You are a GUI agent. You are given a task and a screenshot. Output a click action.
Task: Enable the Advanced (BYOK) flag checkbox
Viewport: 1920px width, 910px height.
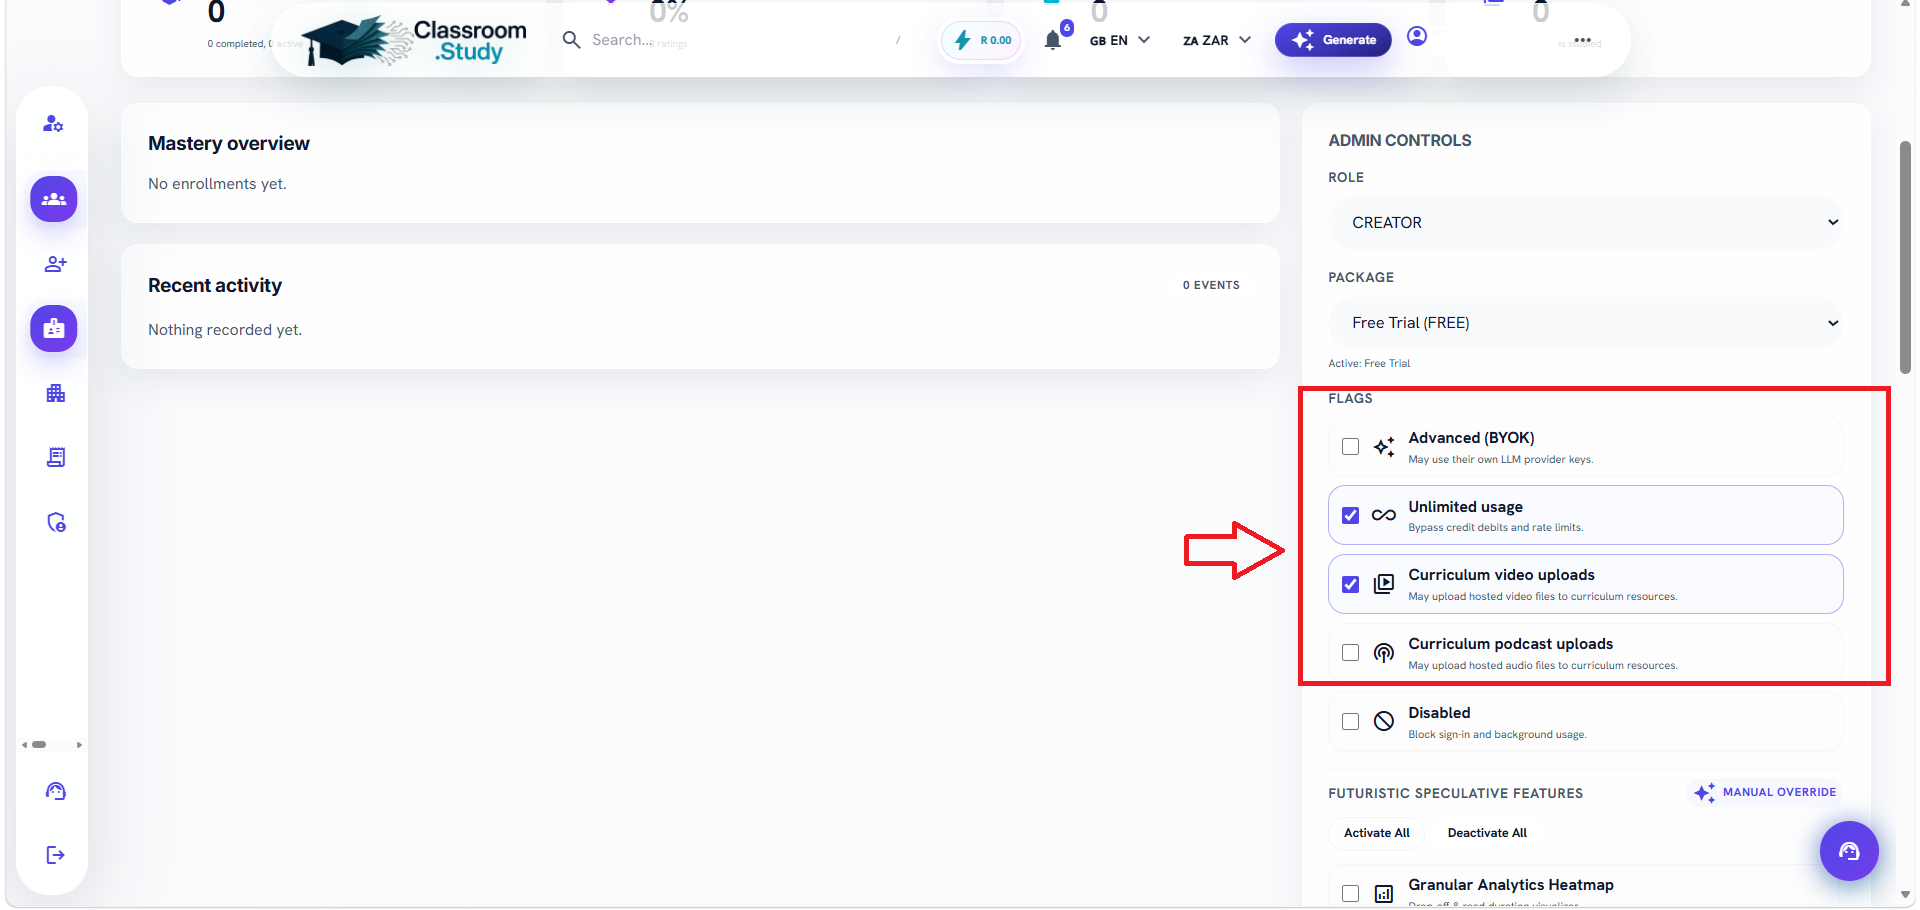pos(1351,447)
